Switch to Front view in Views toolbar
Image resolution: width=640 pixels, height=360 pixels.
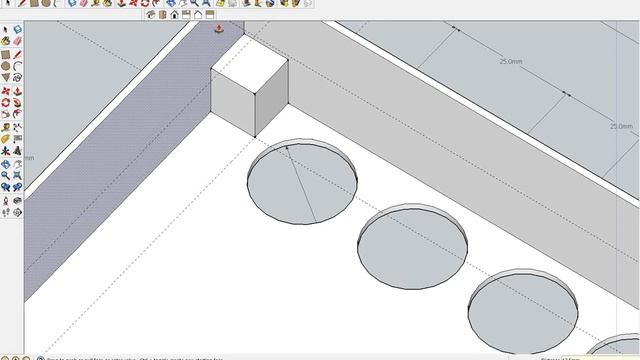(x=174, y=15)
